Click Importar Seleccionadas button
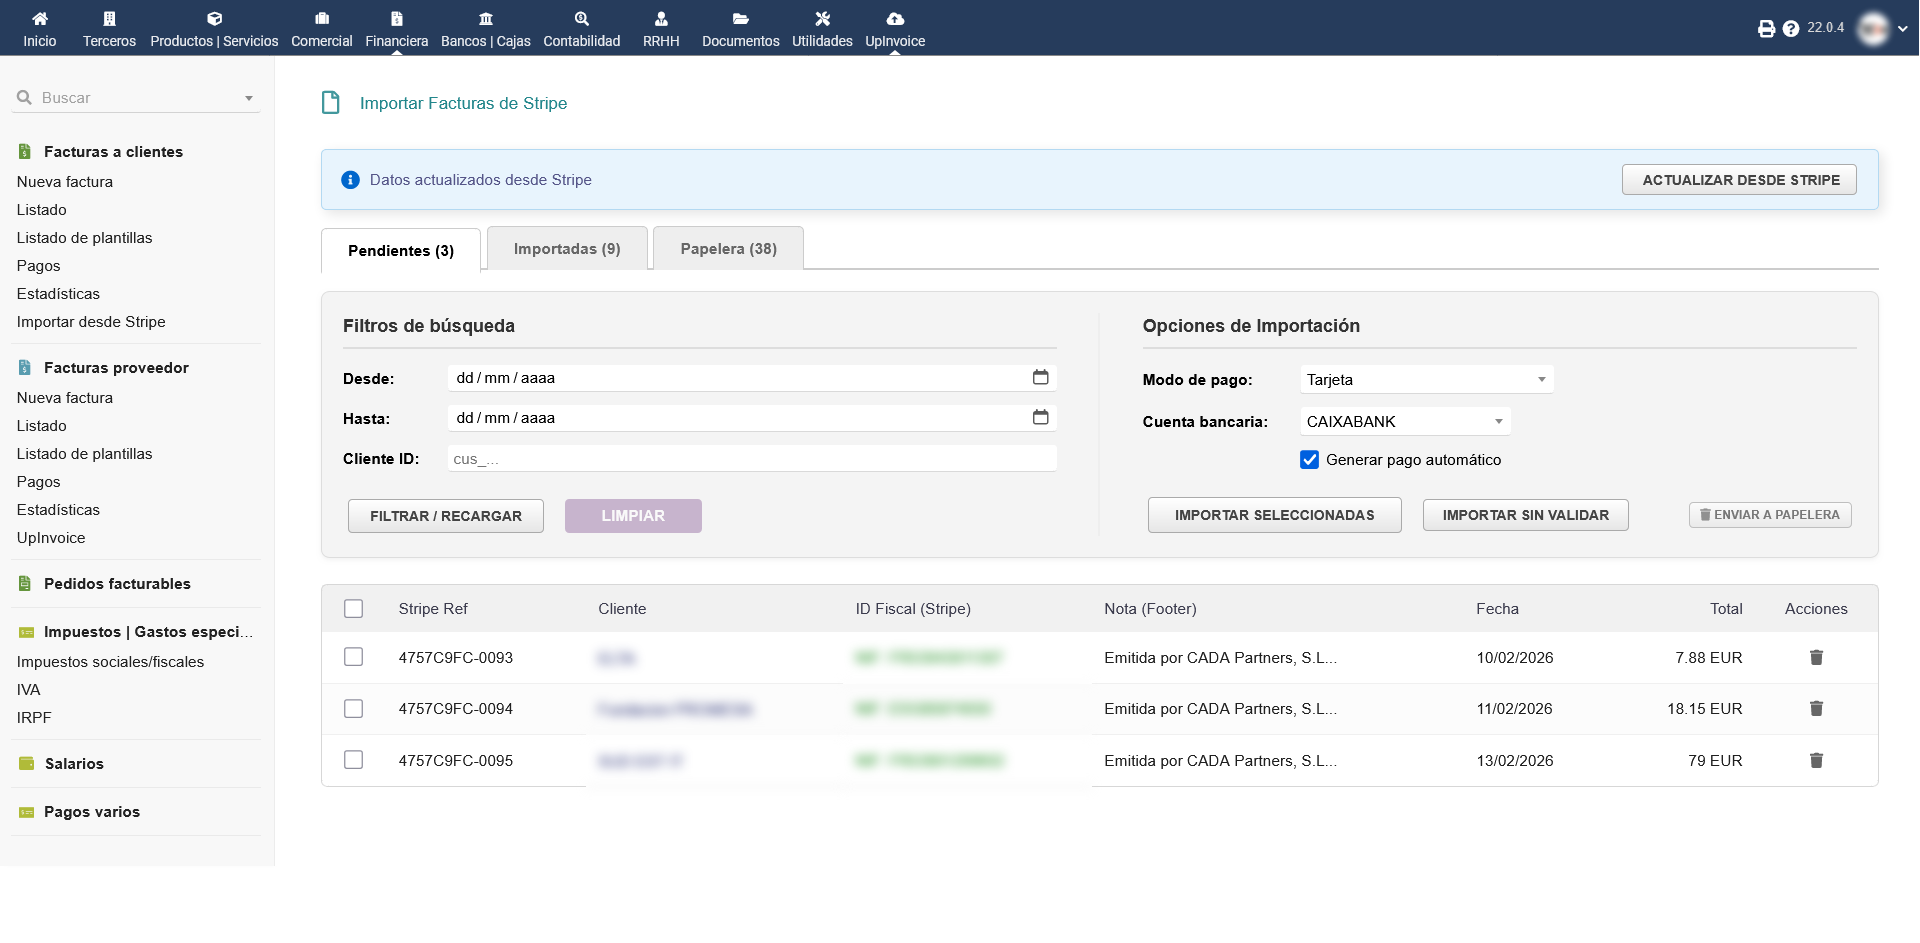This screenshot has height=943, width=1920. click(x=1274, y=515)
